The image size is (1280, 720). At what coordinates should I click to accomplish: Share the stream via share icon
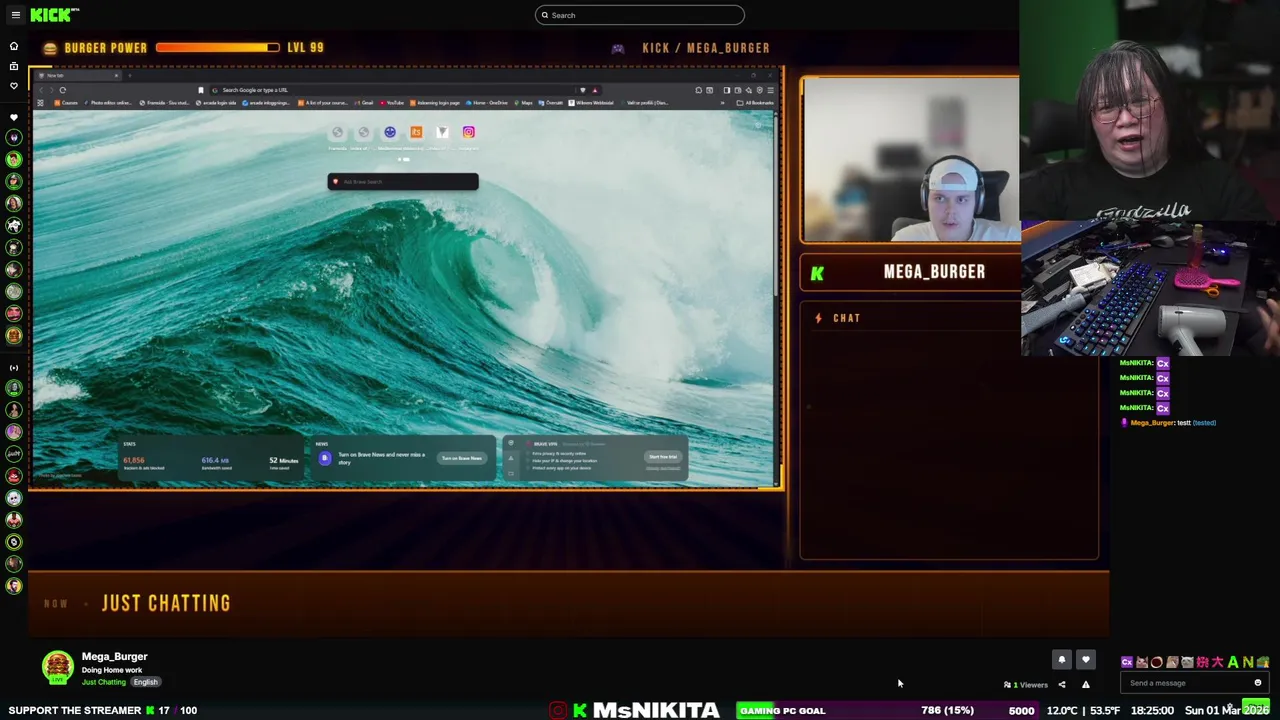(1062, 685)
